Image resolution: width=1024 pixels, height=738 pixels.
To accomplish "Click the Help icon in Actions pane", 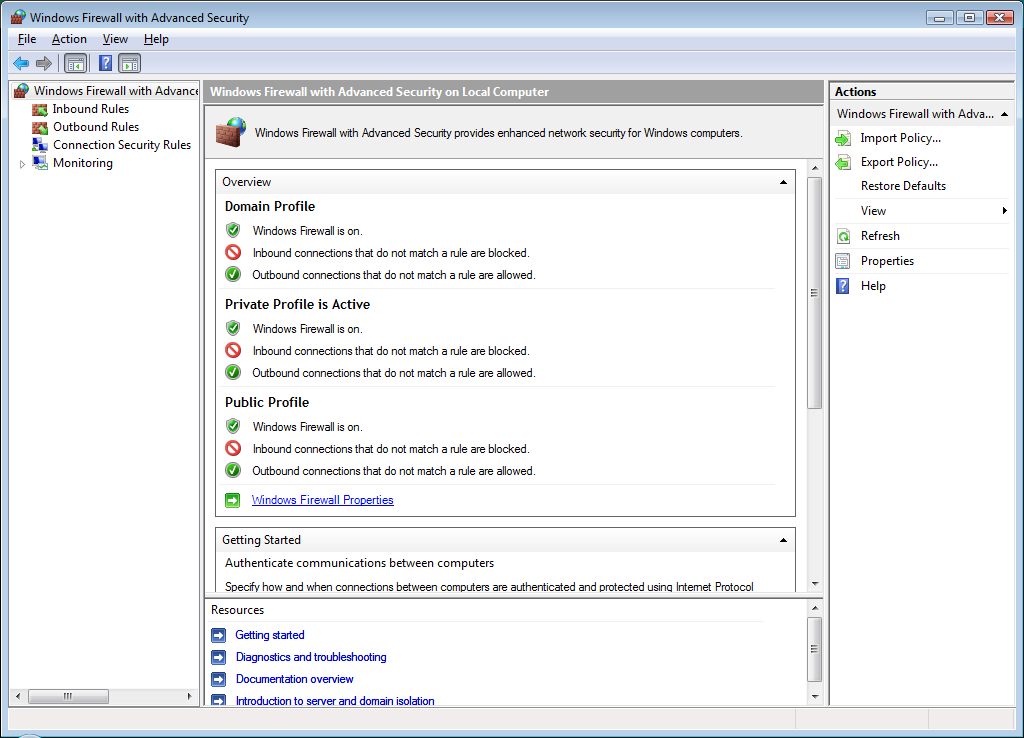I will [843, 286].
